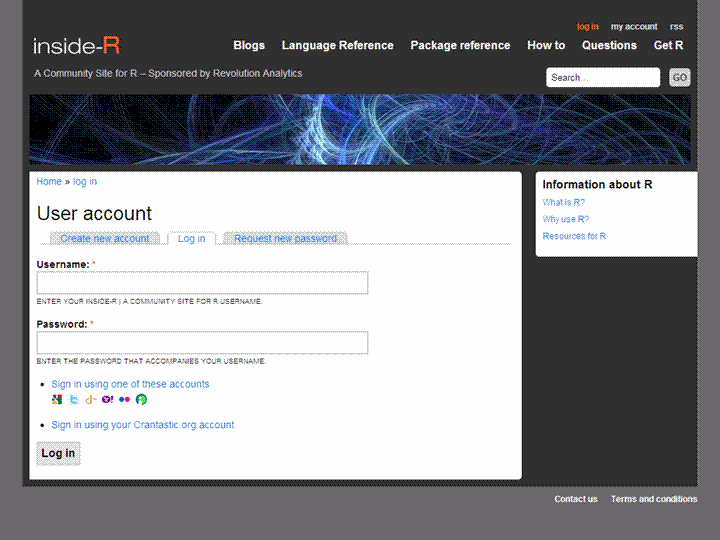Switch to Create new account tab
Image resolution: width=720 pixels, height=540 pixels.
104,238
